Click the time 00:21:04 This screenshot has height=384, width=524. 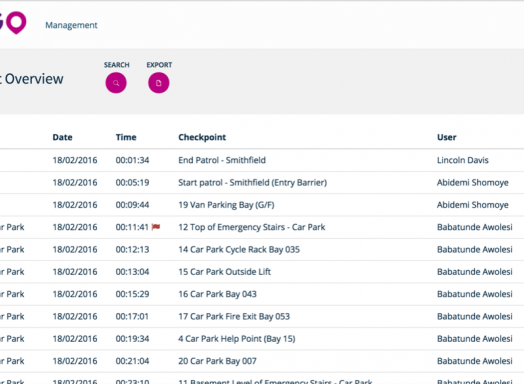point(132,361)
